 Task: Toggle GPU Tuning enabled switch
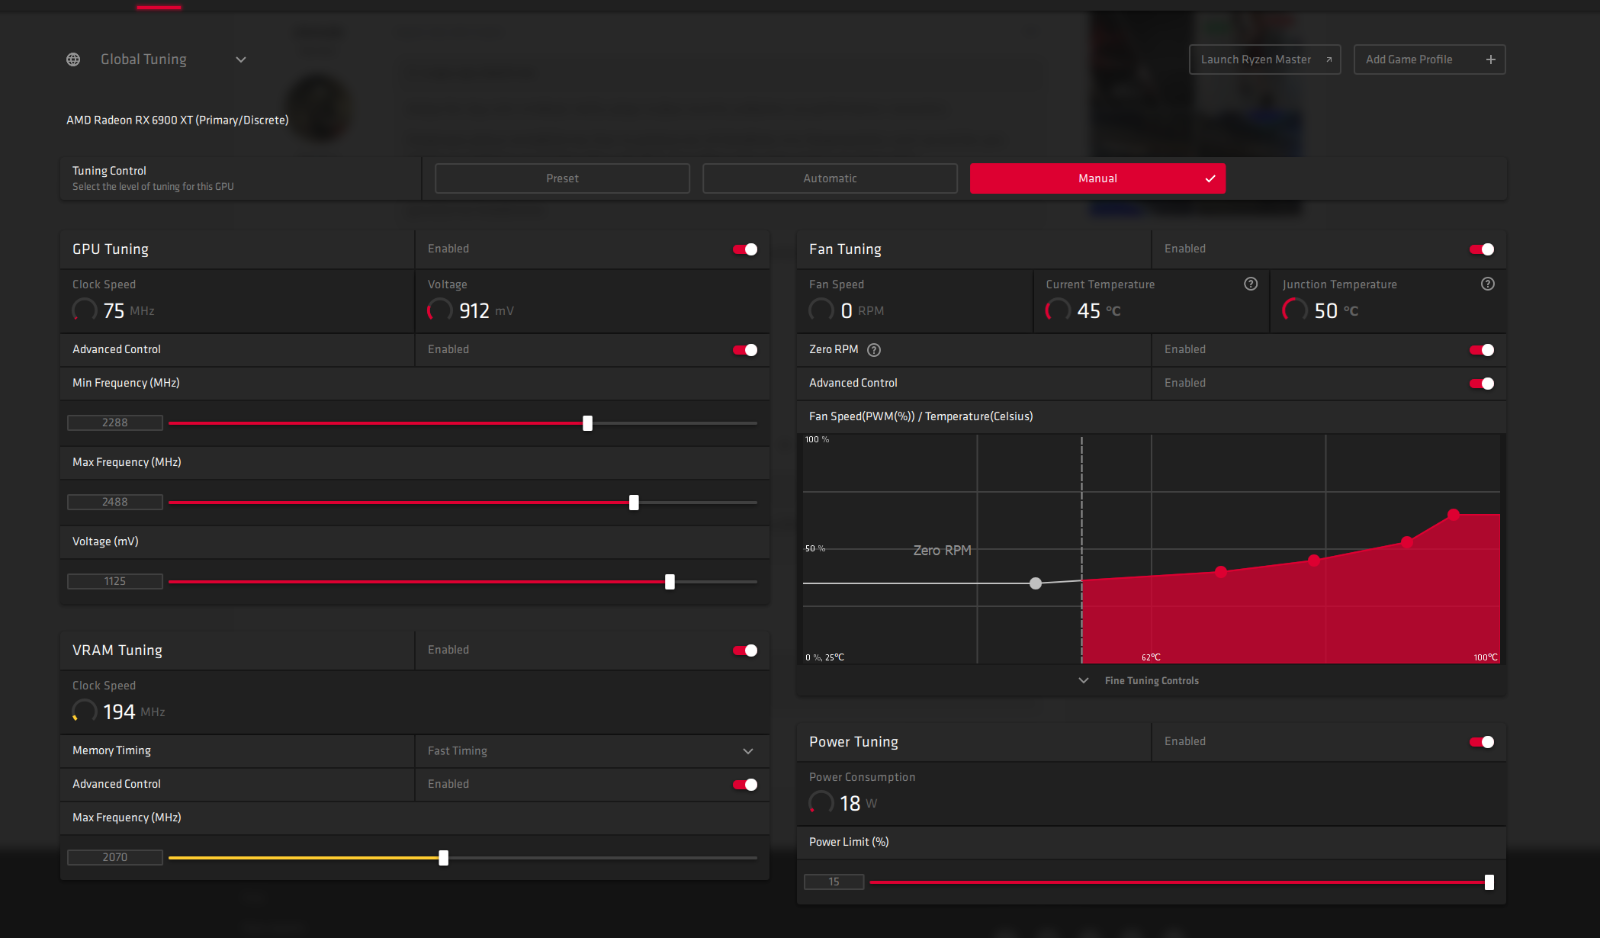coord(745,249)
